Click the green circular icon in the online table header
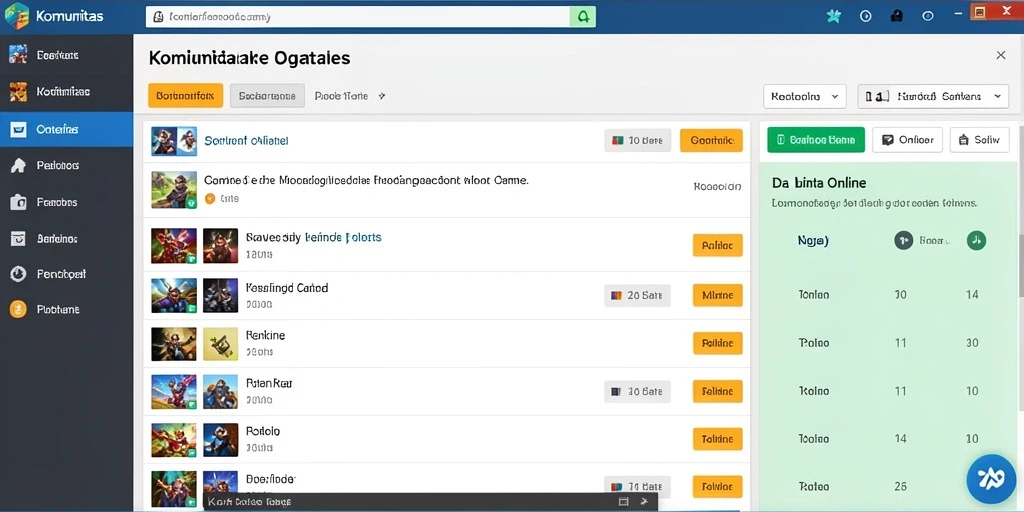Screen dimensions: 1024x512 pyautogui.click(x=976, y=240)
